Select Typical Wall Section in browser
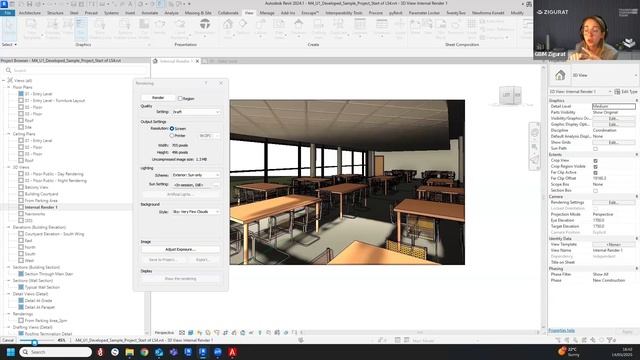The height and width of the screenshot is (360, 640). coord(42,287)
